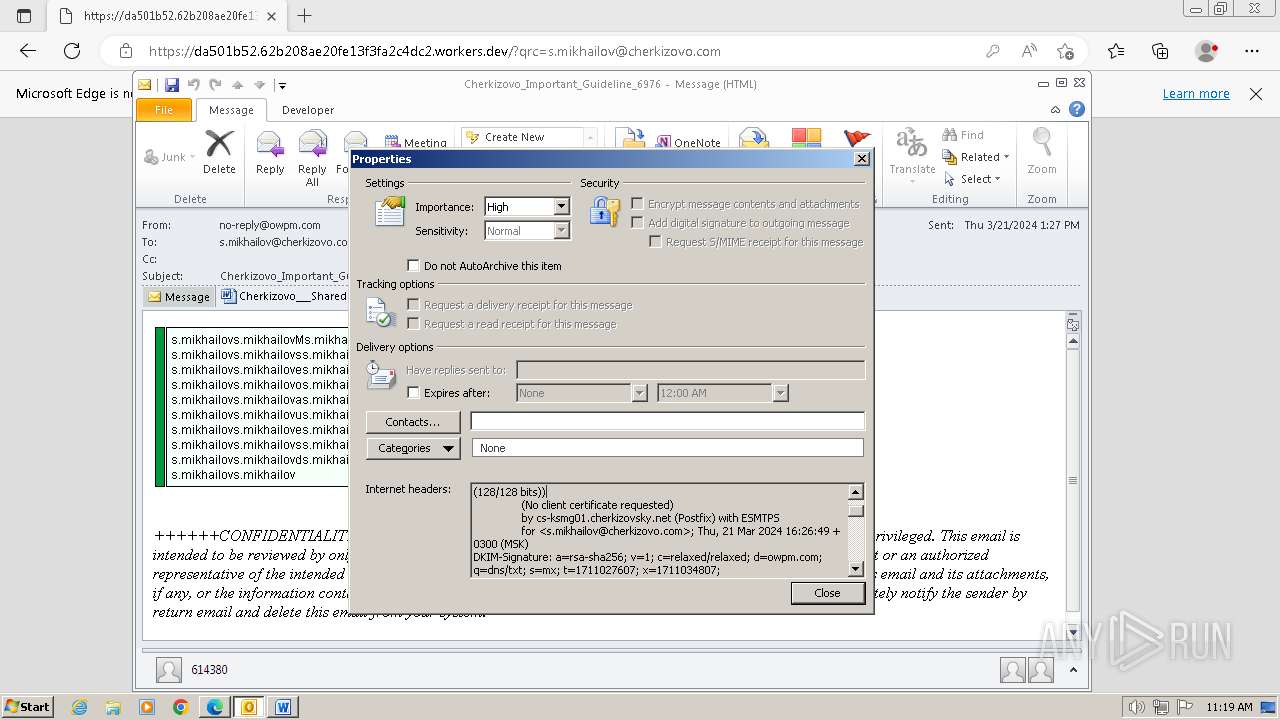Switch to the Message ribbon tab
The height and width of the screenshot is (720, 1280).
coord(231,110)
